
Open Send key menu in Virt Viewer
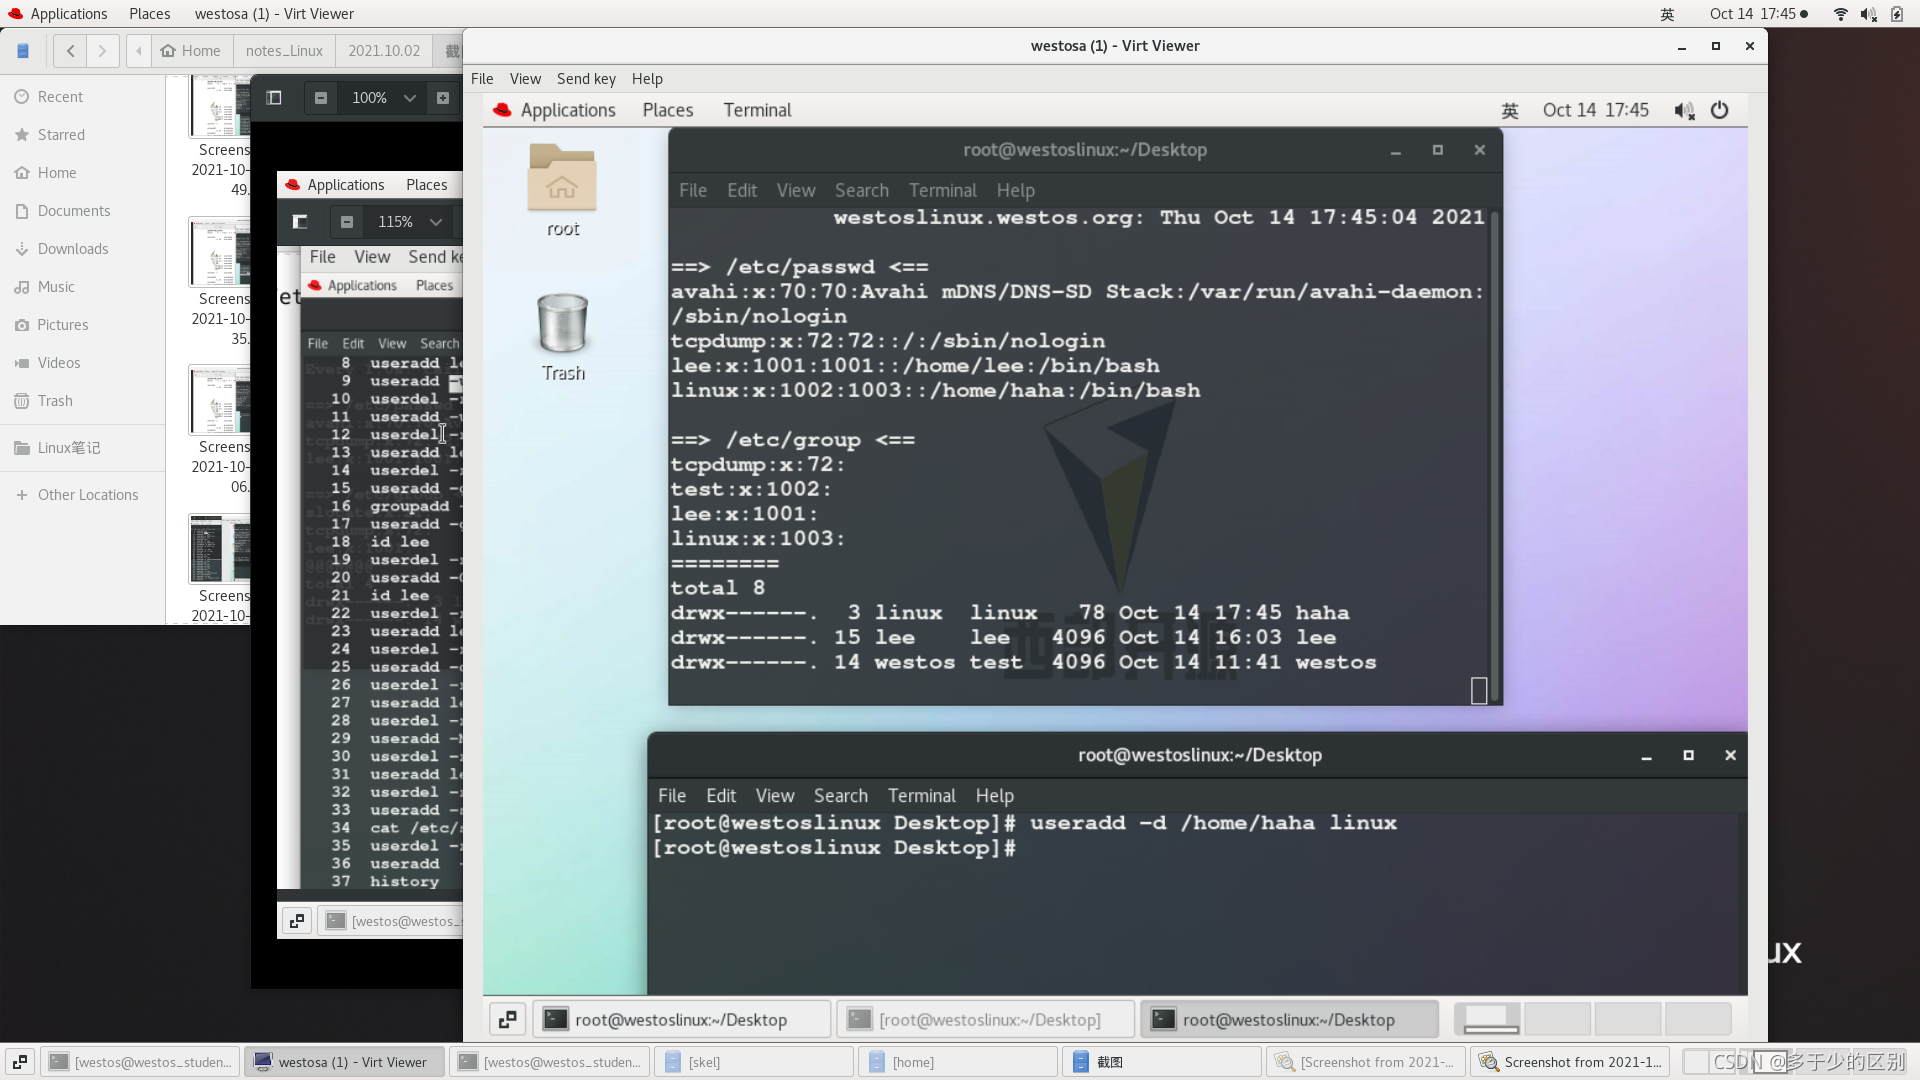tap(586, 79)
